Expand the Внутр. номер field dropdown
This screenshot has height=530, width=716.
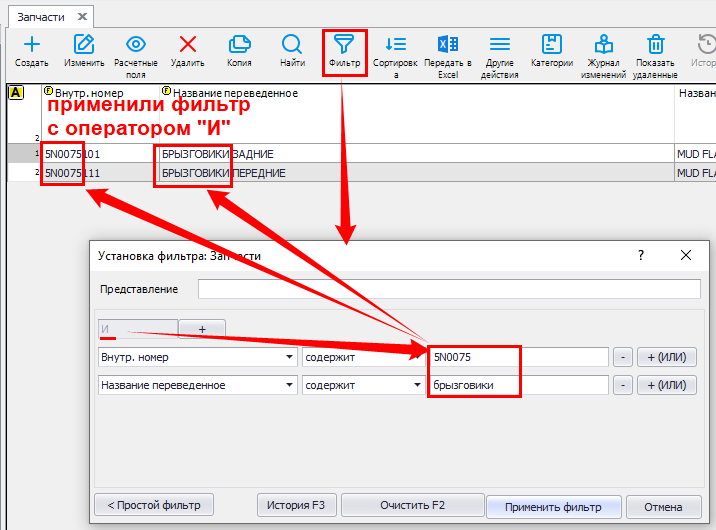(x=290, y=357)
